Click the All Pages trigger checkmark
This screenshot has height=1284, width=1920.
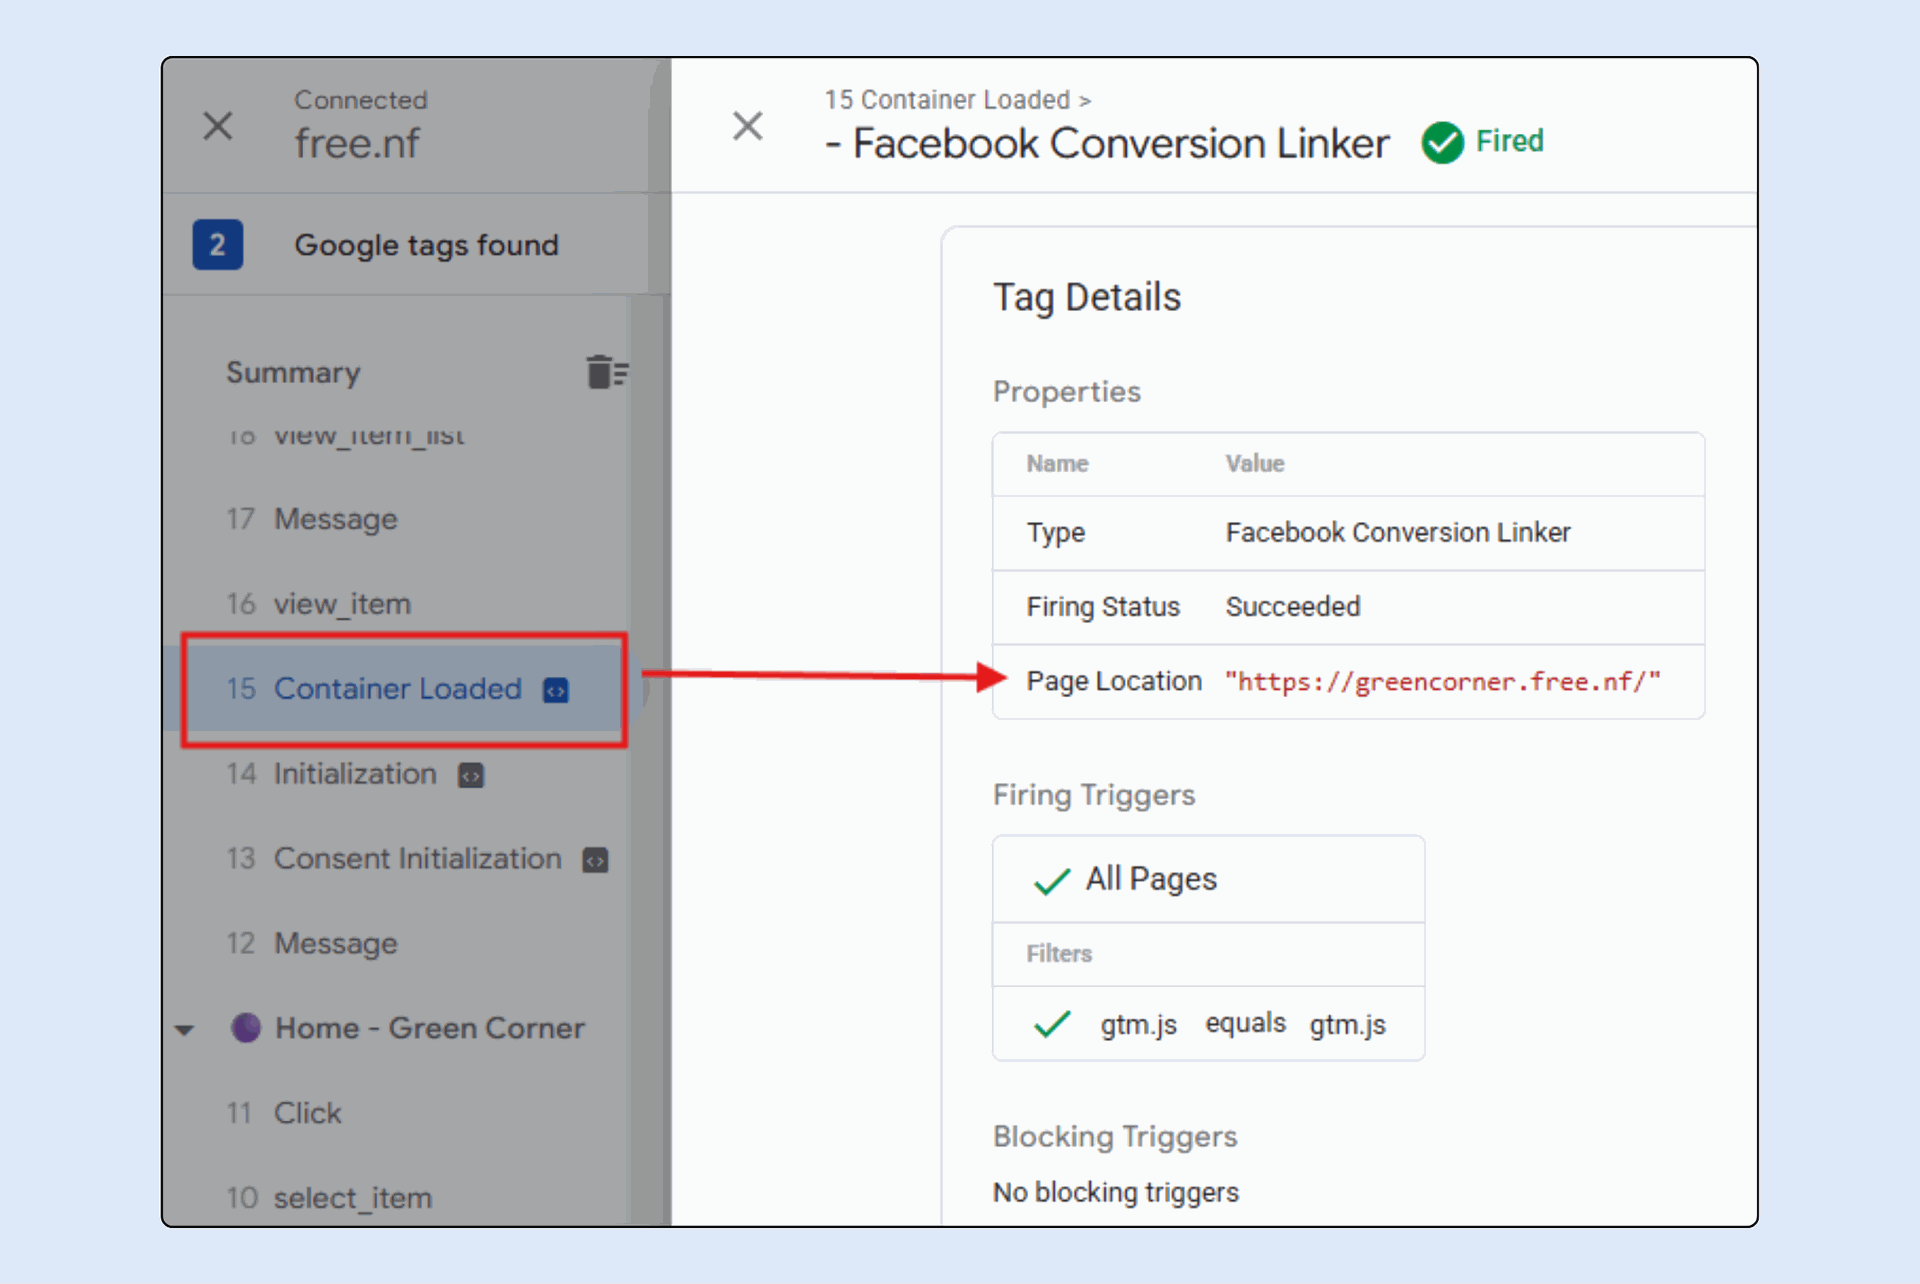(x=1051, y=880)
